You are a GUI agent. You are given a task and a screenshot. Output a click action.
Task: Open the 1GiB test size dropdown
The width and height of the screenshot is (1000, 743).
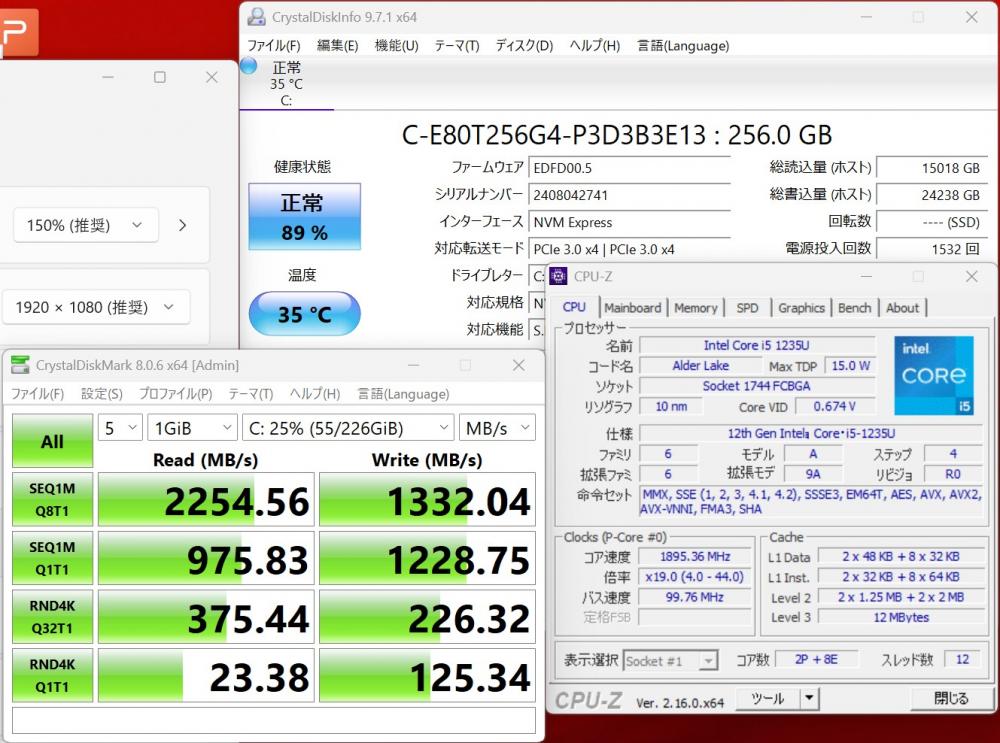[192, 428]
